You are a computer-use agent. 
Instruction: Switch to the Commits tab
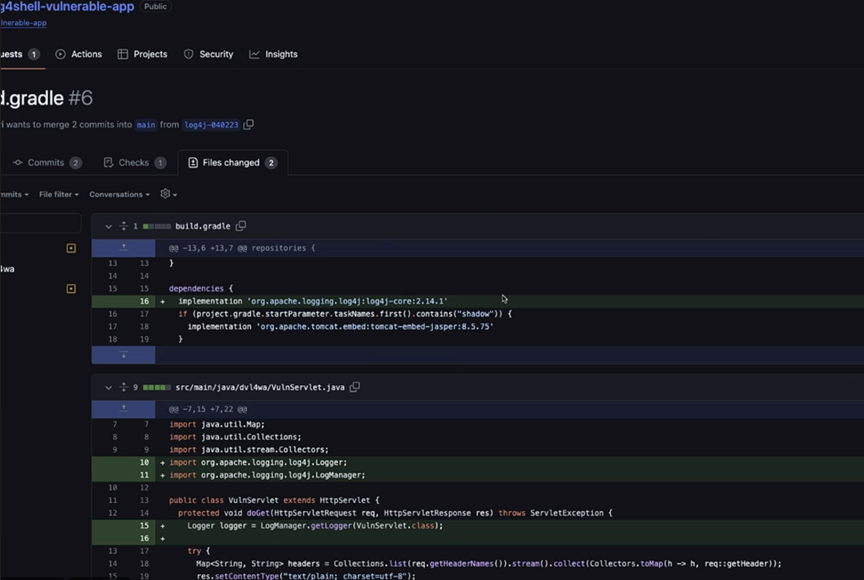tap(47, 162)
